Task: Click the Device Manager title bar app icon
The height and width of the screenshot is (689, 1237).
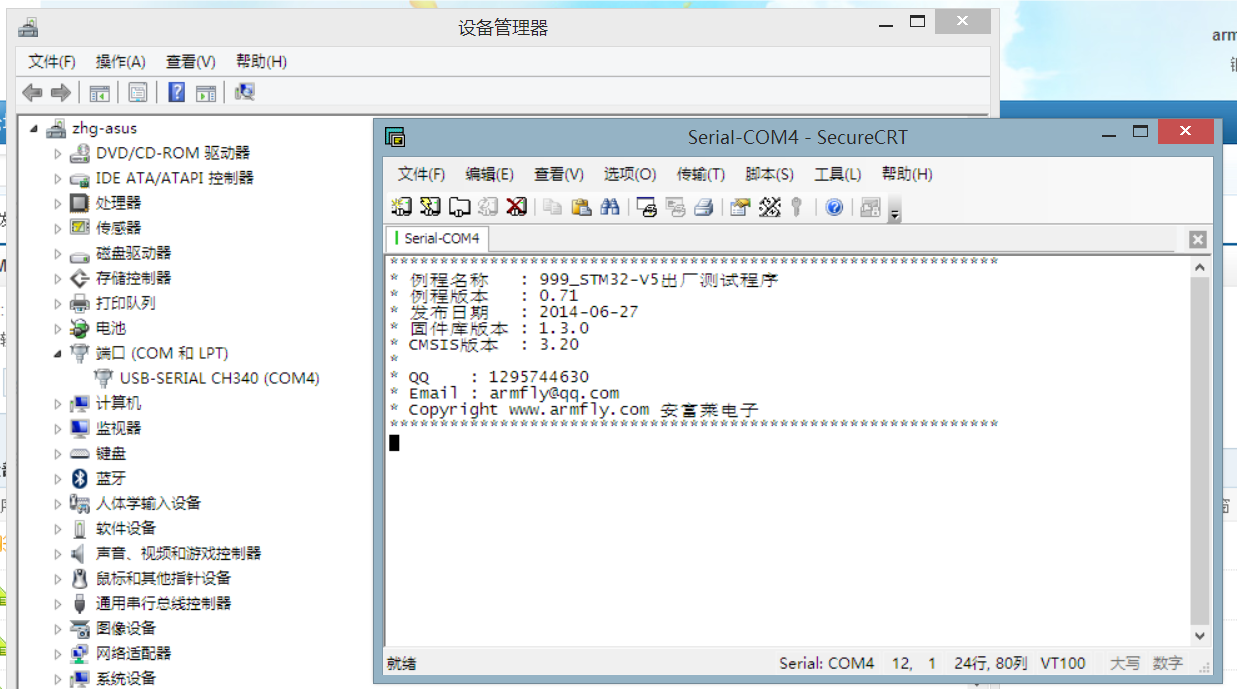Action: [x=28, y=27]
